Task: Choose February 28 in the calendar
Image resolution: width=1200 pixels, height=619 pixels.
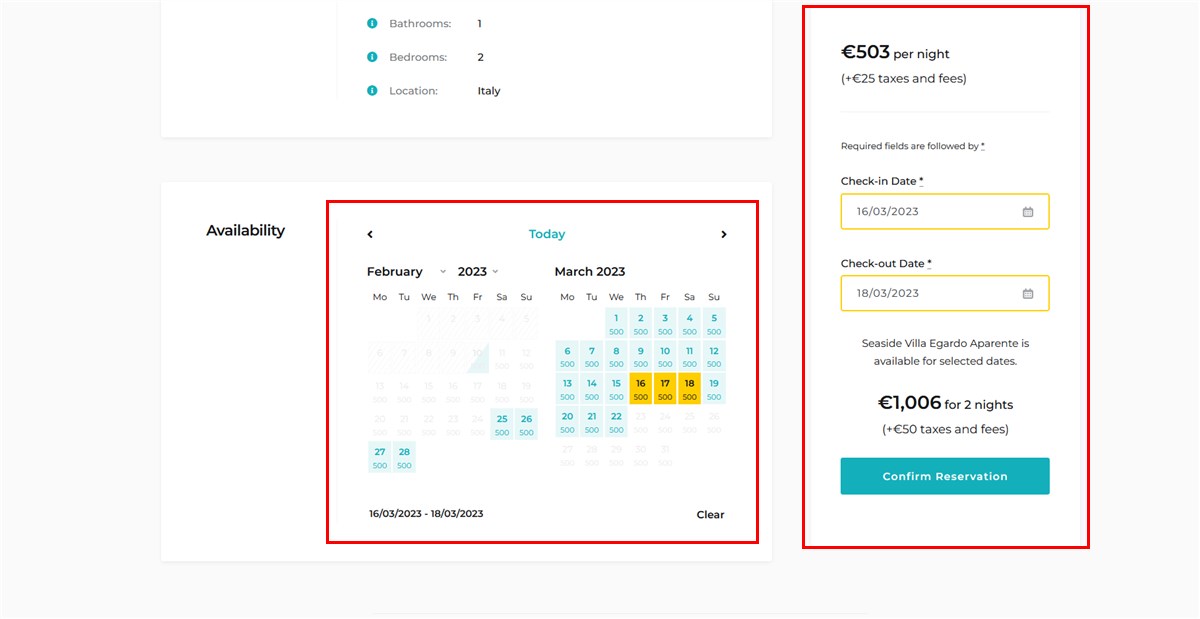Action: [404, 457]
